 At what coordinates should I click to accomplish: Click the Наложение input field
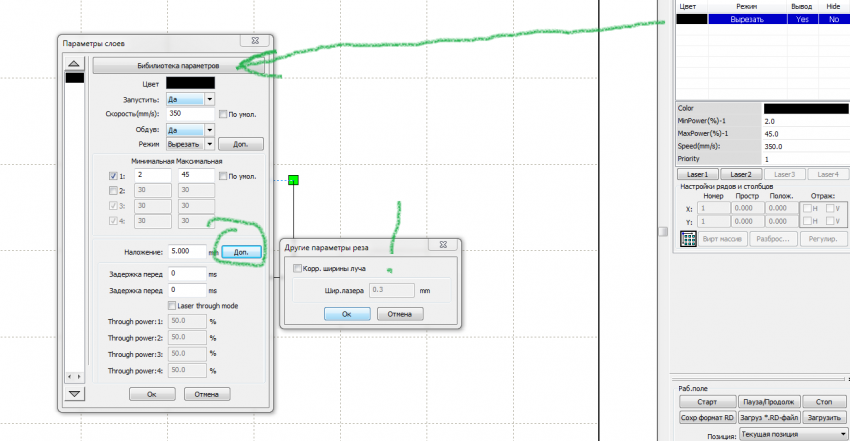coord(186,251)
